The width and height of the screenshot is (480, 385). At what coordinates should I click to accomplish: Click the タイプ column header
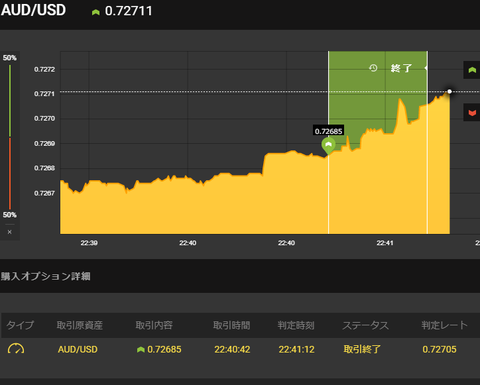tap(20, 325)
